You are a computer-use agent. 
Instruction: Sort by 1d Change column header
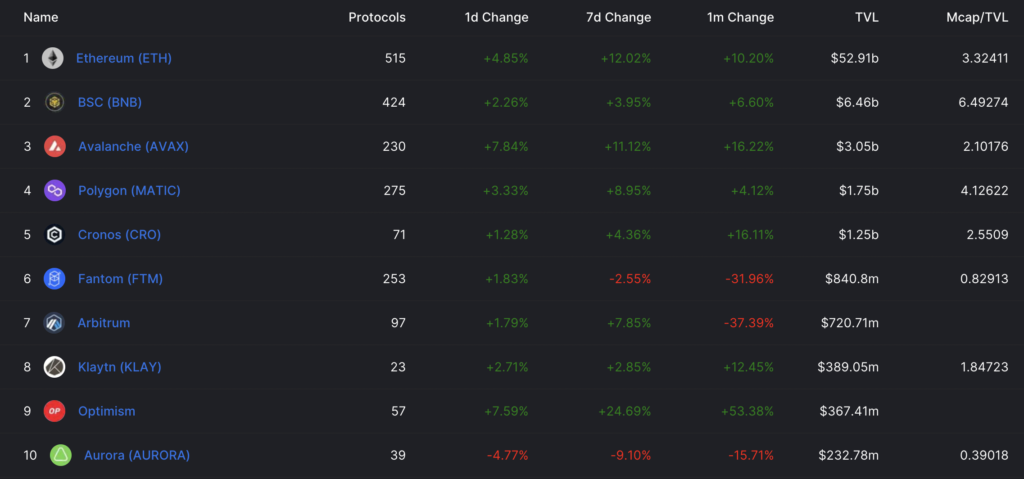click(497, 17)
